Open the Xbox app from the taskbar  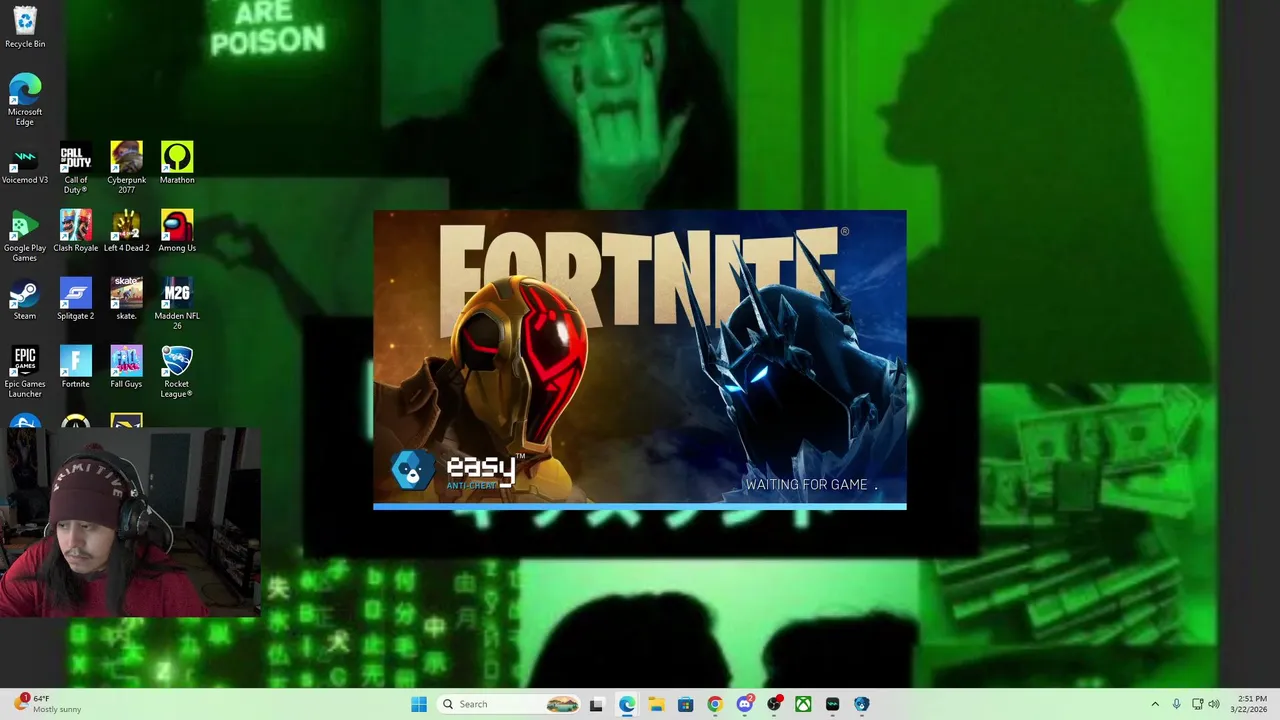803,704
